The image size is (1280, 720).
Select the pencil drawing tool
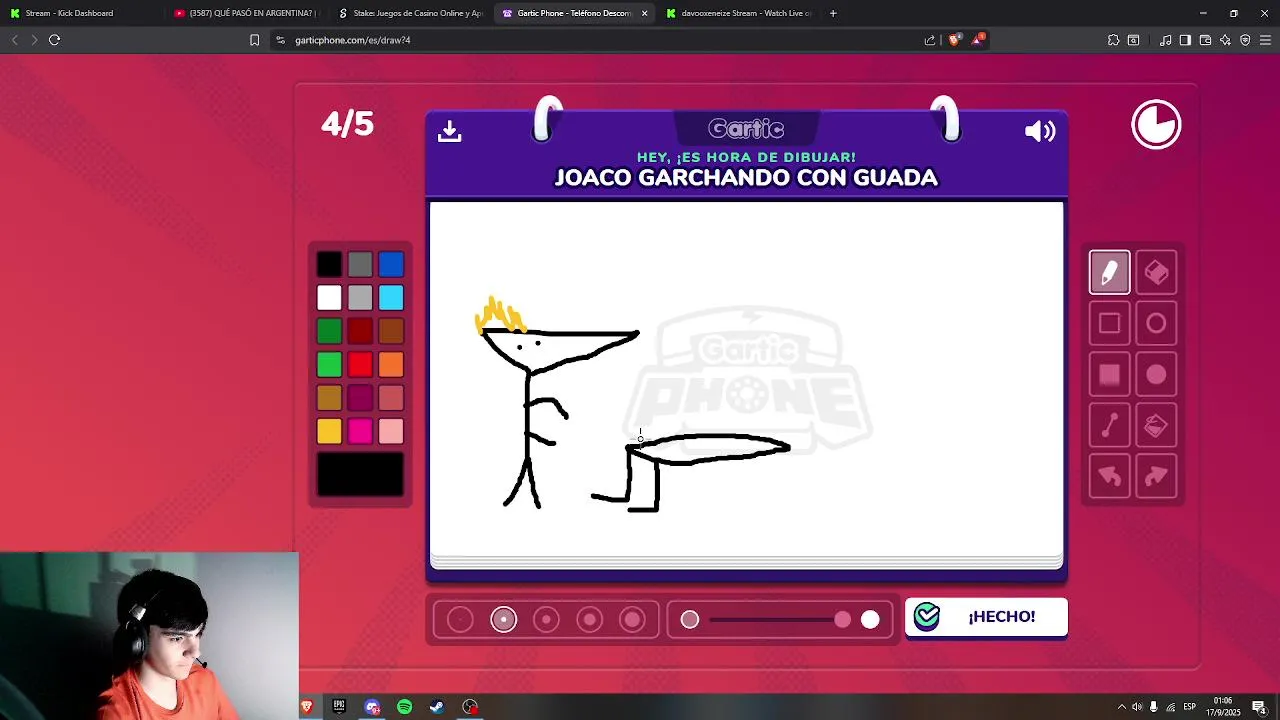pos(1109,272)
